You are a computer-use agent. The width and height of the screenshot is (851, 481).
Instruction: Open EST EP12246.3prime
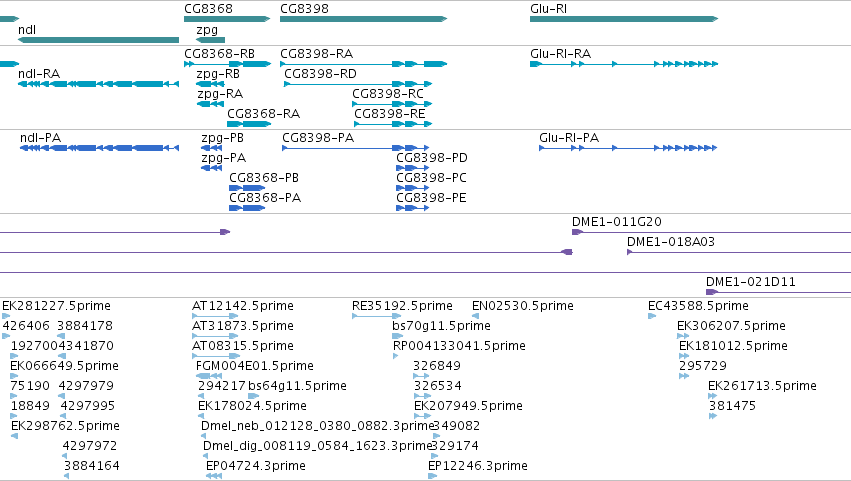(478, 467)
